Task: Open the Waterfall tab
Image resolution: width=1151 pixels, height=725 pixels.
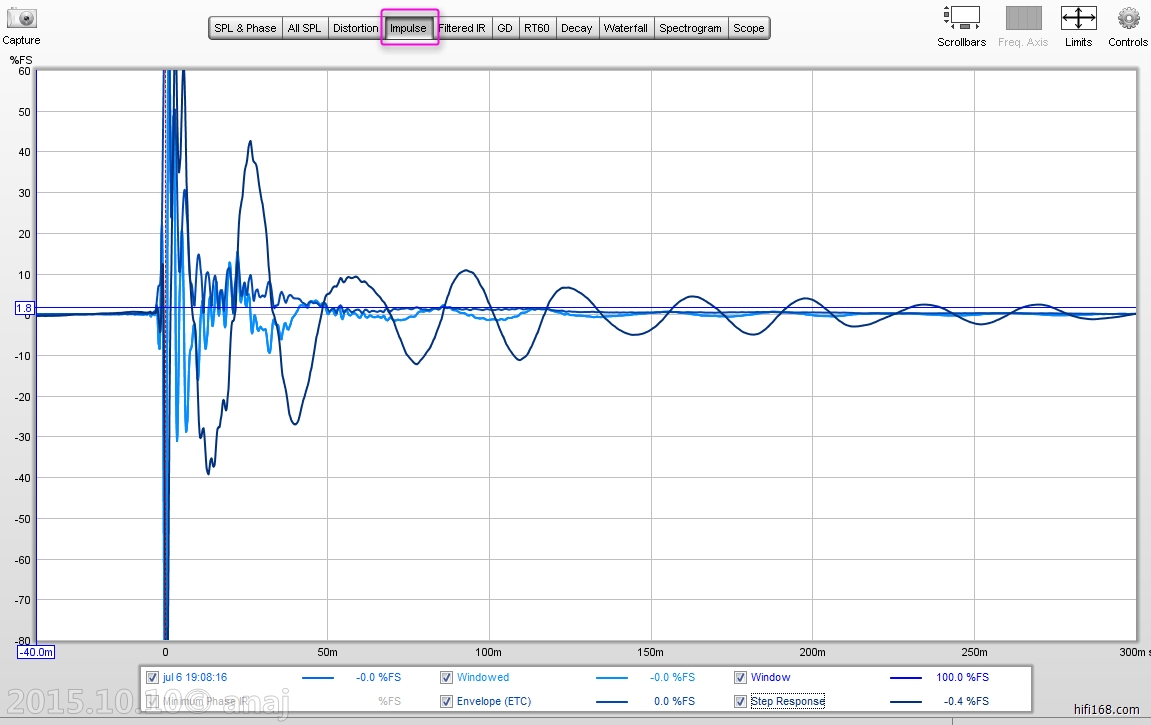Action: click(x=625, y=28)
